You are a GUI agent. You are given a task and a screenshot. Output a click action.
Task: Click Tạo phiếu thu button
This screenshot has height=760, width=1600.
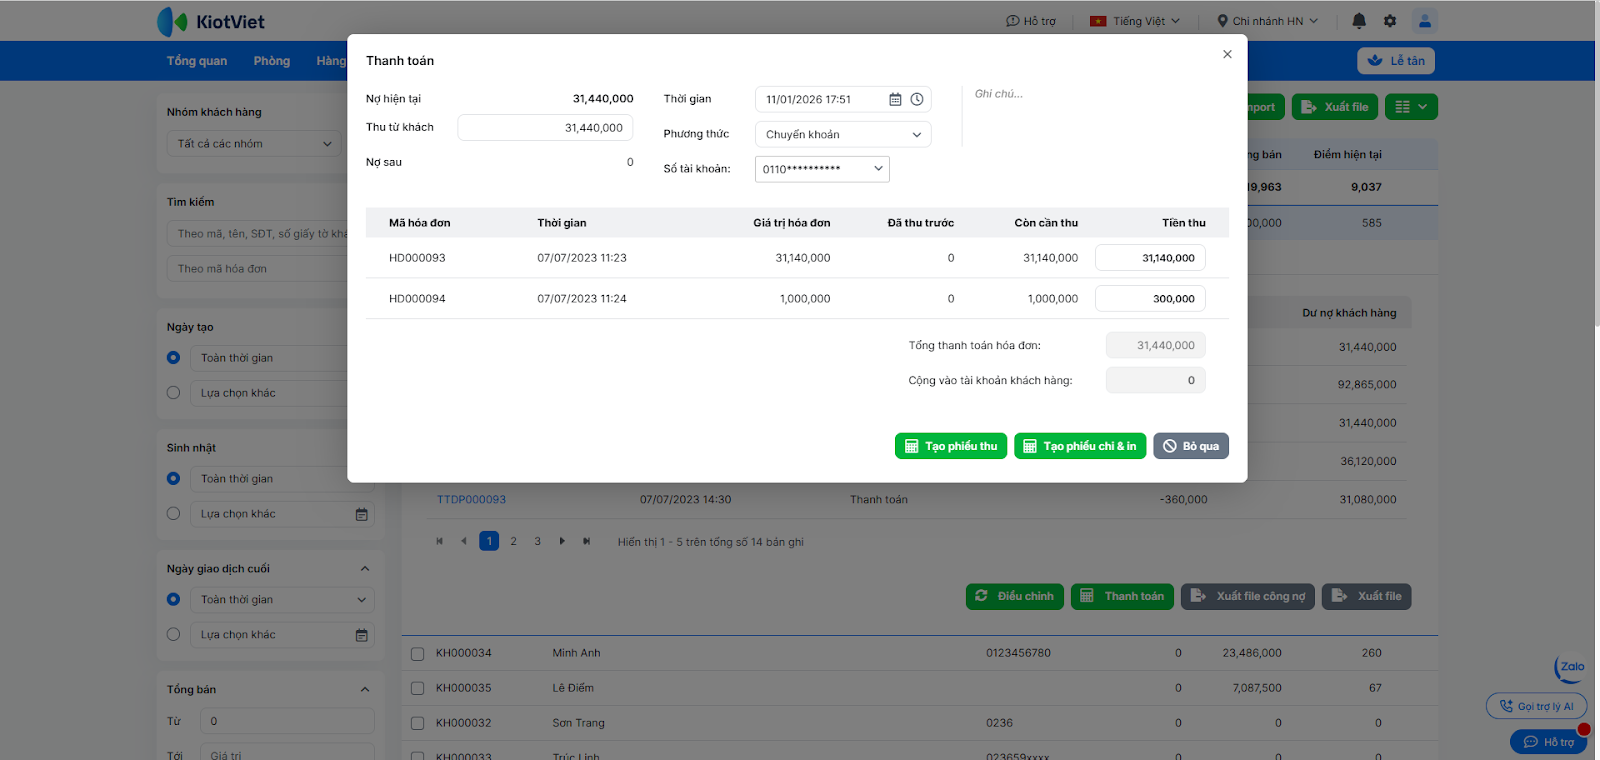(x=951, y=446)
